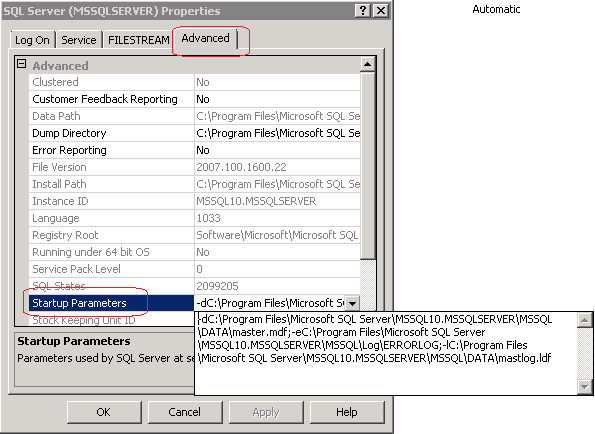Open the Startup Parameters dropdown arrow
Viewport: 595px width, 434px height.
coord(352,303)
